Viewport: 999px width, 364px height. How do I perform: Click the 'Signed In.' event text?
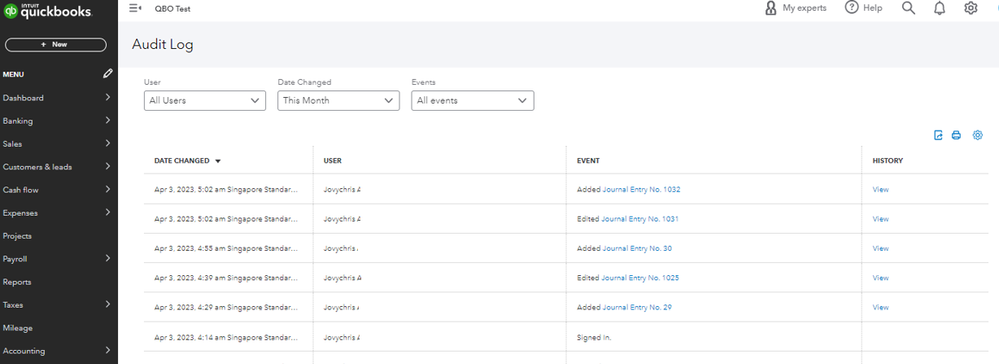click(x=594, y=337)
